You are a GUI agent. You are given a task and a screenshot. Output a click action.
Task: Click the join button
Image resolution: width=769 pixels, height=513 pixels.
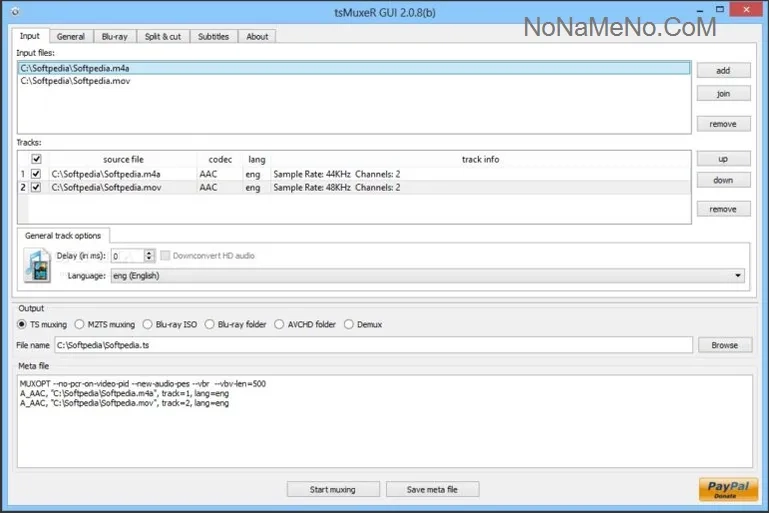point(723,93)
